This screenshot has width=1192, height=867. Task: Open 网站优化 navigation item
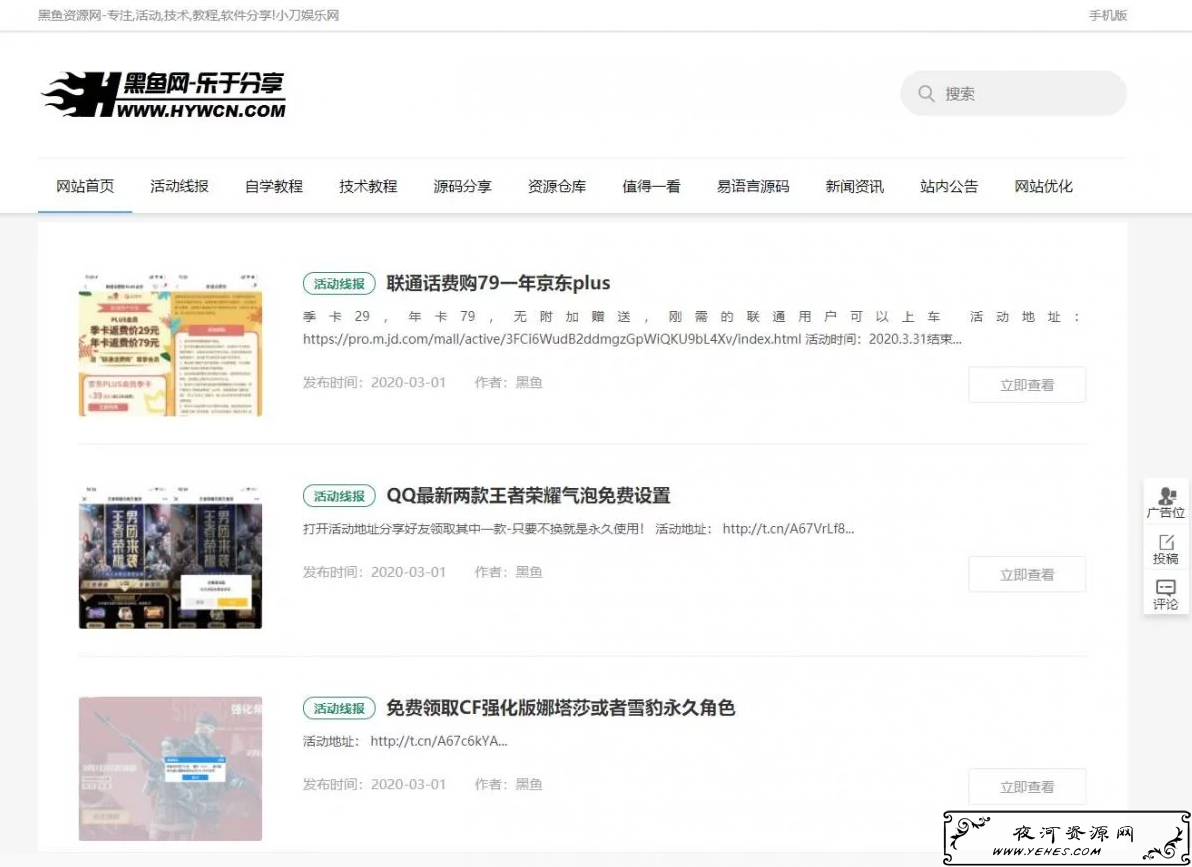pos(1043,186)
